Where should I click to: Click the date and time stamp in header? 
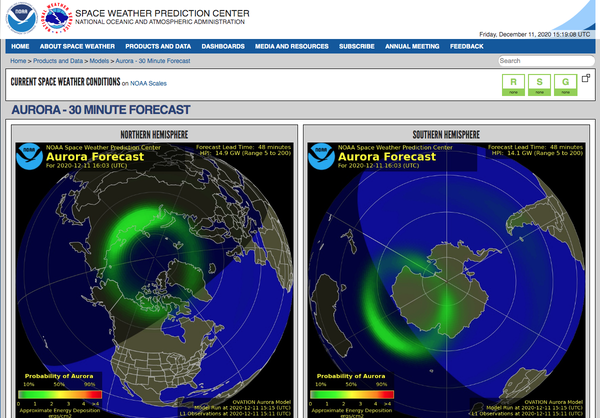(x=535, y=34)
